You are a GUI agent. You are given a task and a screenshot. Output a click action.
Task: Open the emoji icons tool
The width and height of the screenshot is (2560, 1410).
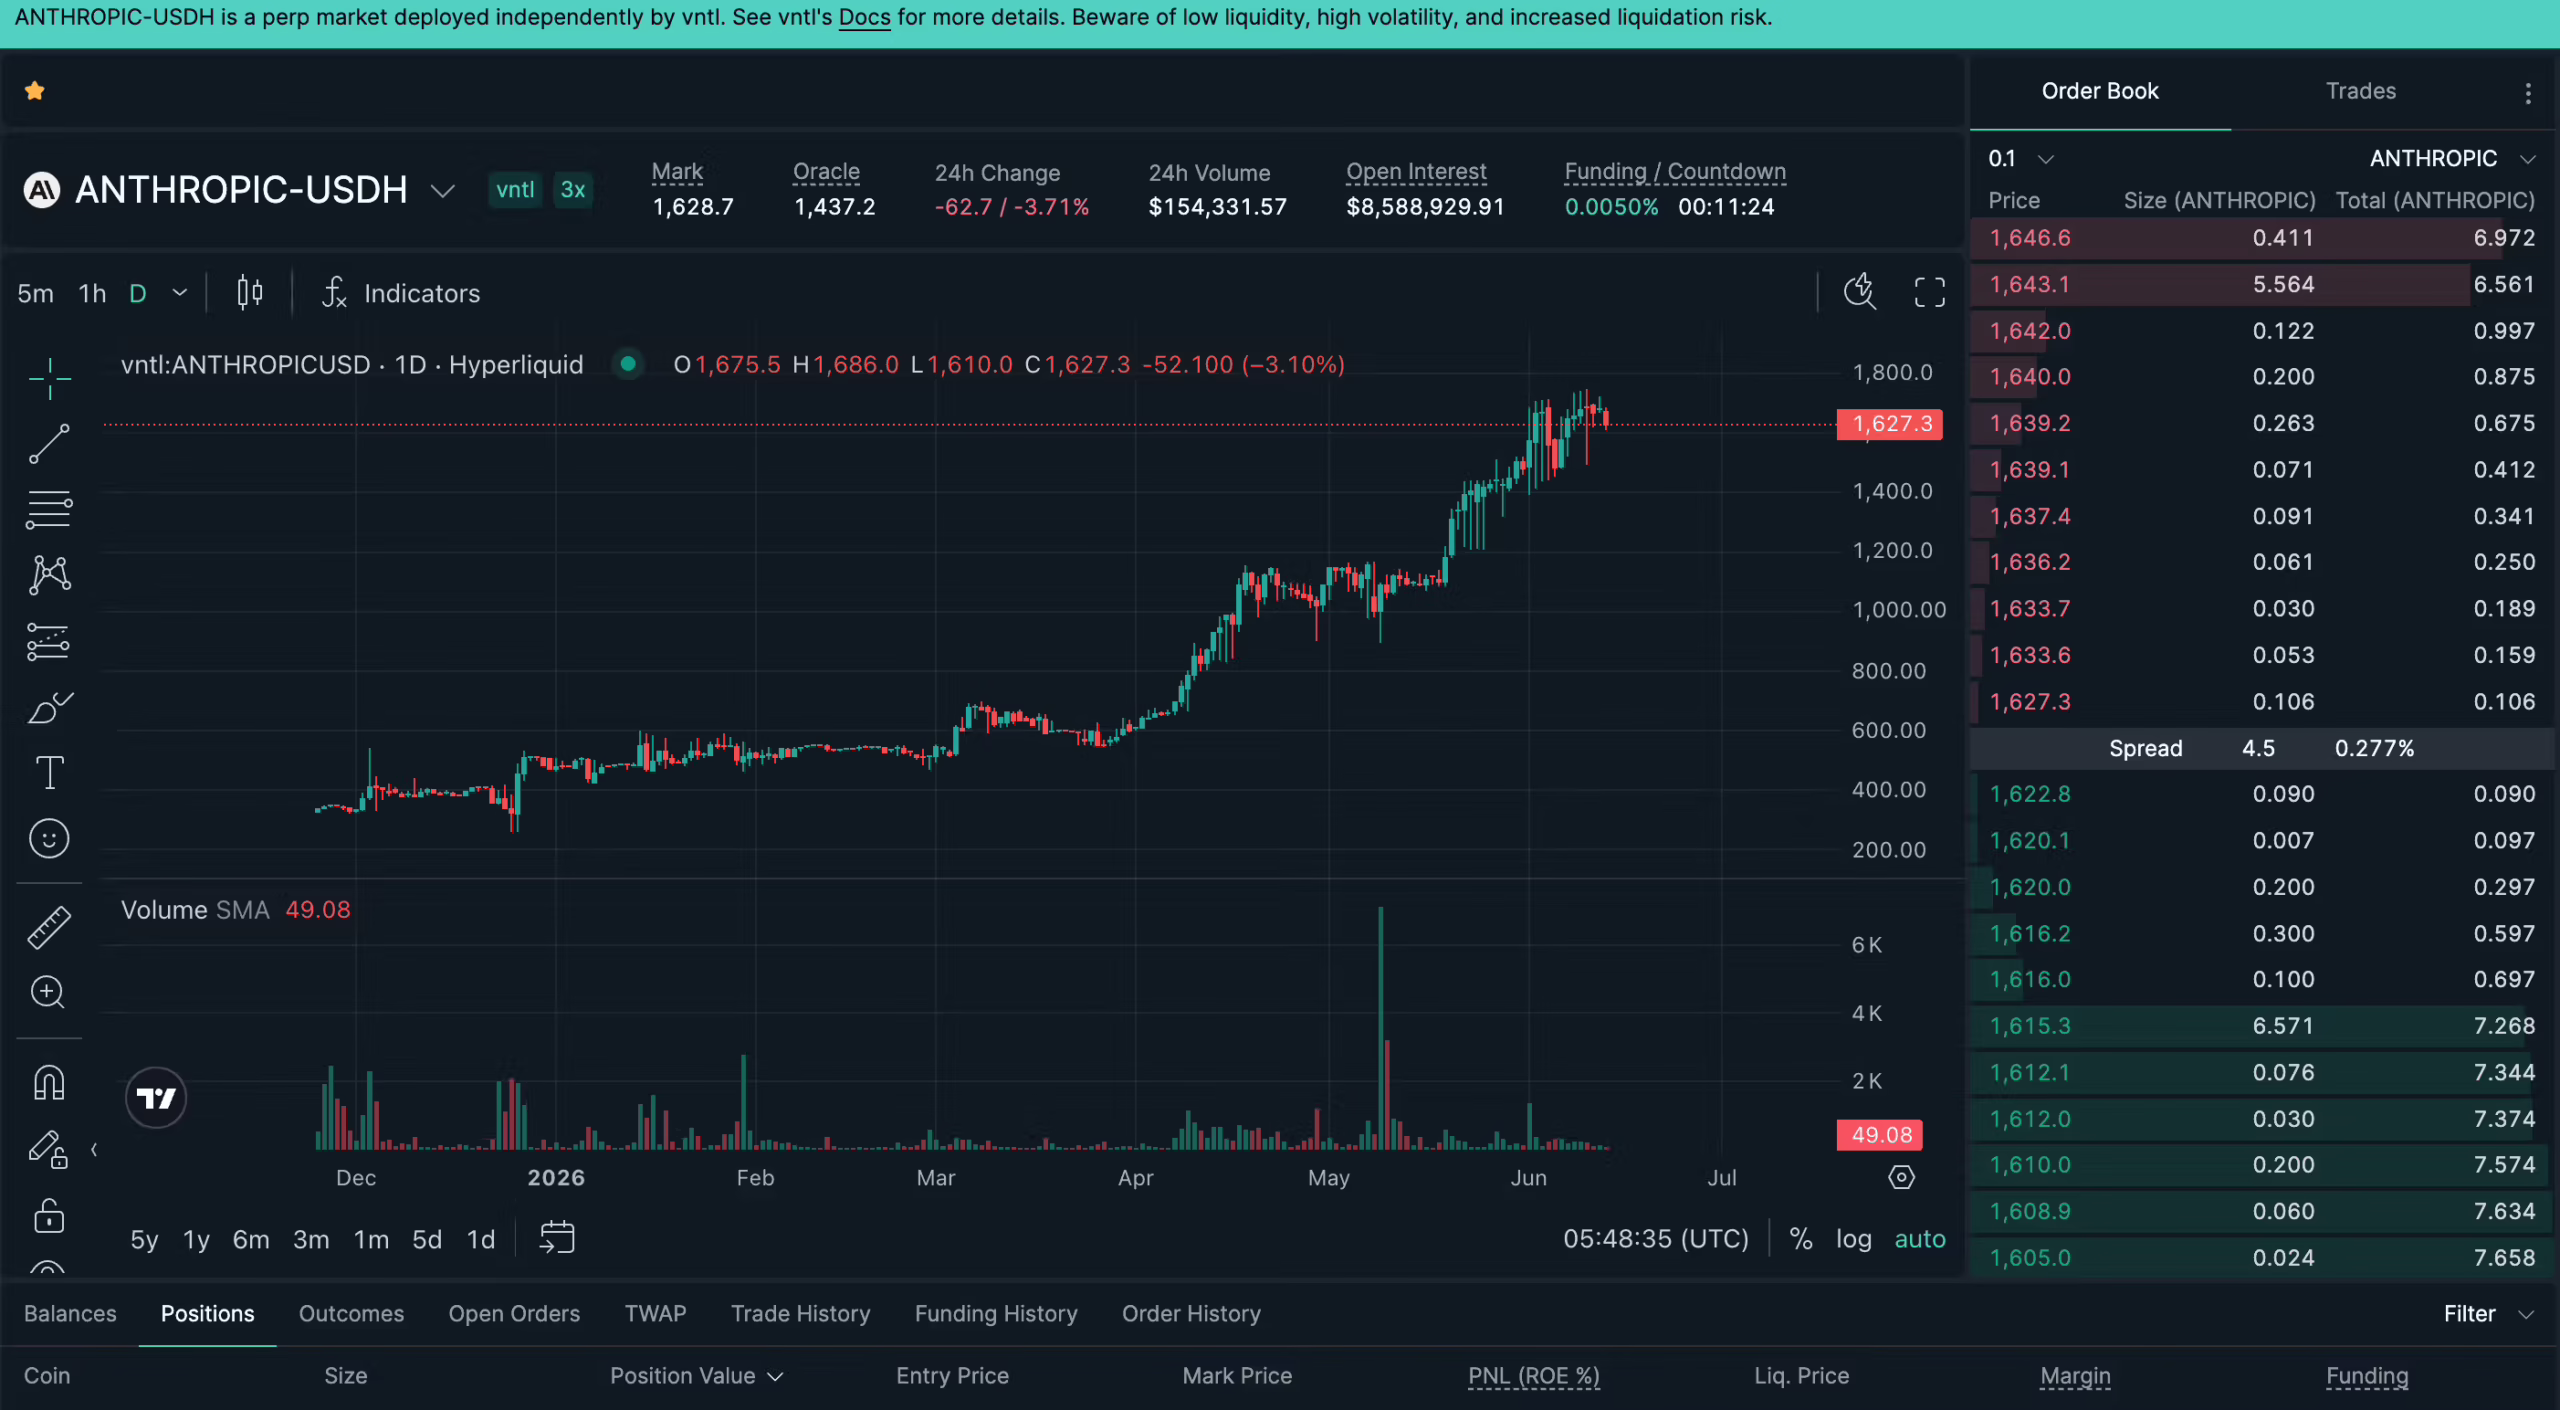[x=49, y=838]
